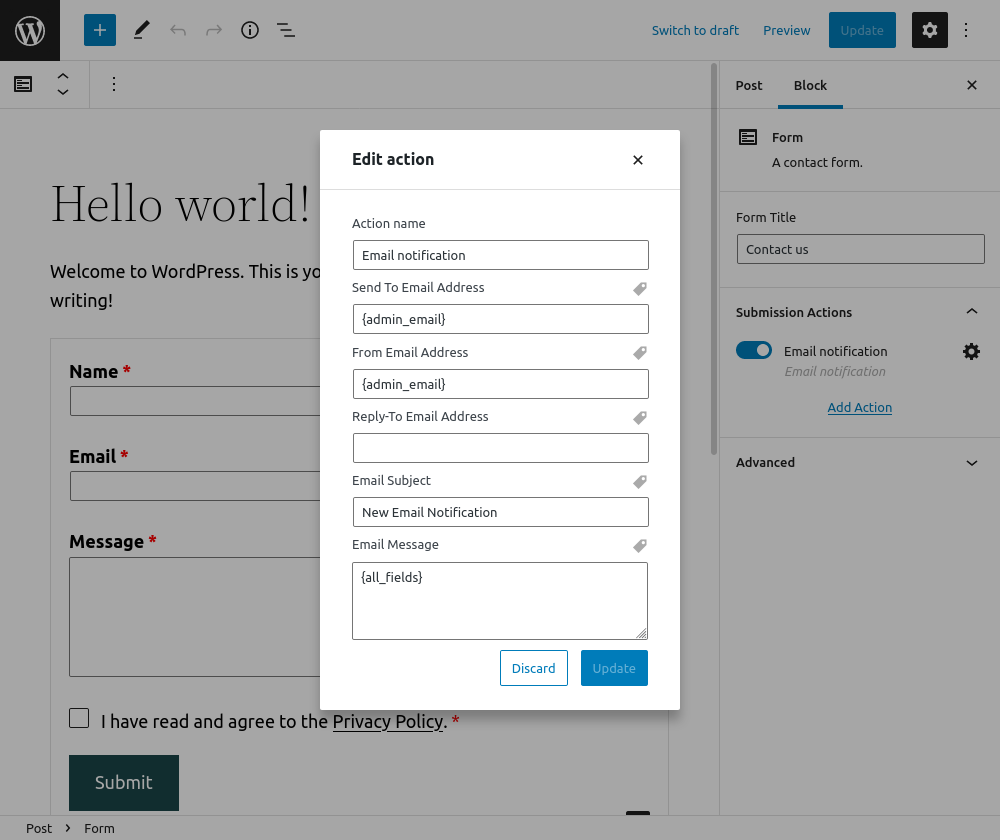Screen dimensions: 1000x840
Task: Click the Reply-To Email Address field
Action: [x=500, y=448]
